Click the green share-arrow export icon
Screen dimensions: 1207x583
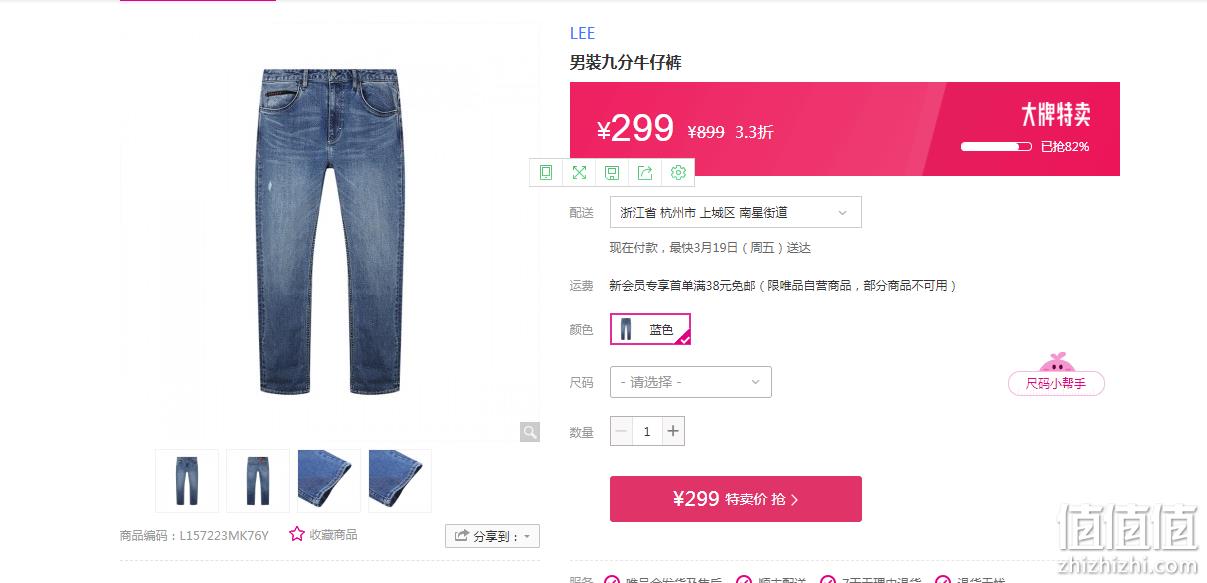pyautogui.click(x=645, y=173)
